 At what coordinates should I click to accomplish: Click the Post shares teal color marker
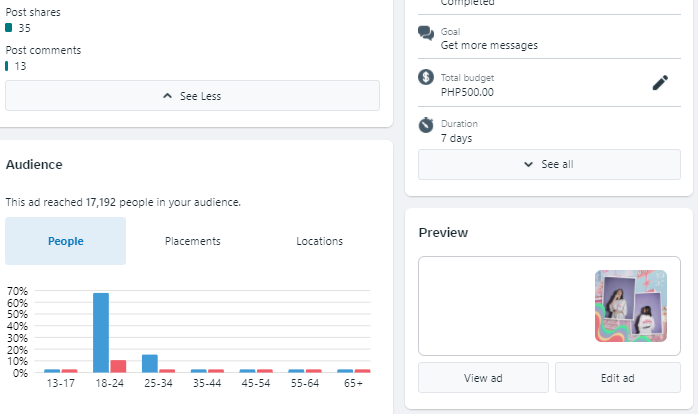[9, 28]
